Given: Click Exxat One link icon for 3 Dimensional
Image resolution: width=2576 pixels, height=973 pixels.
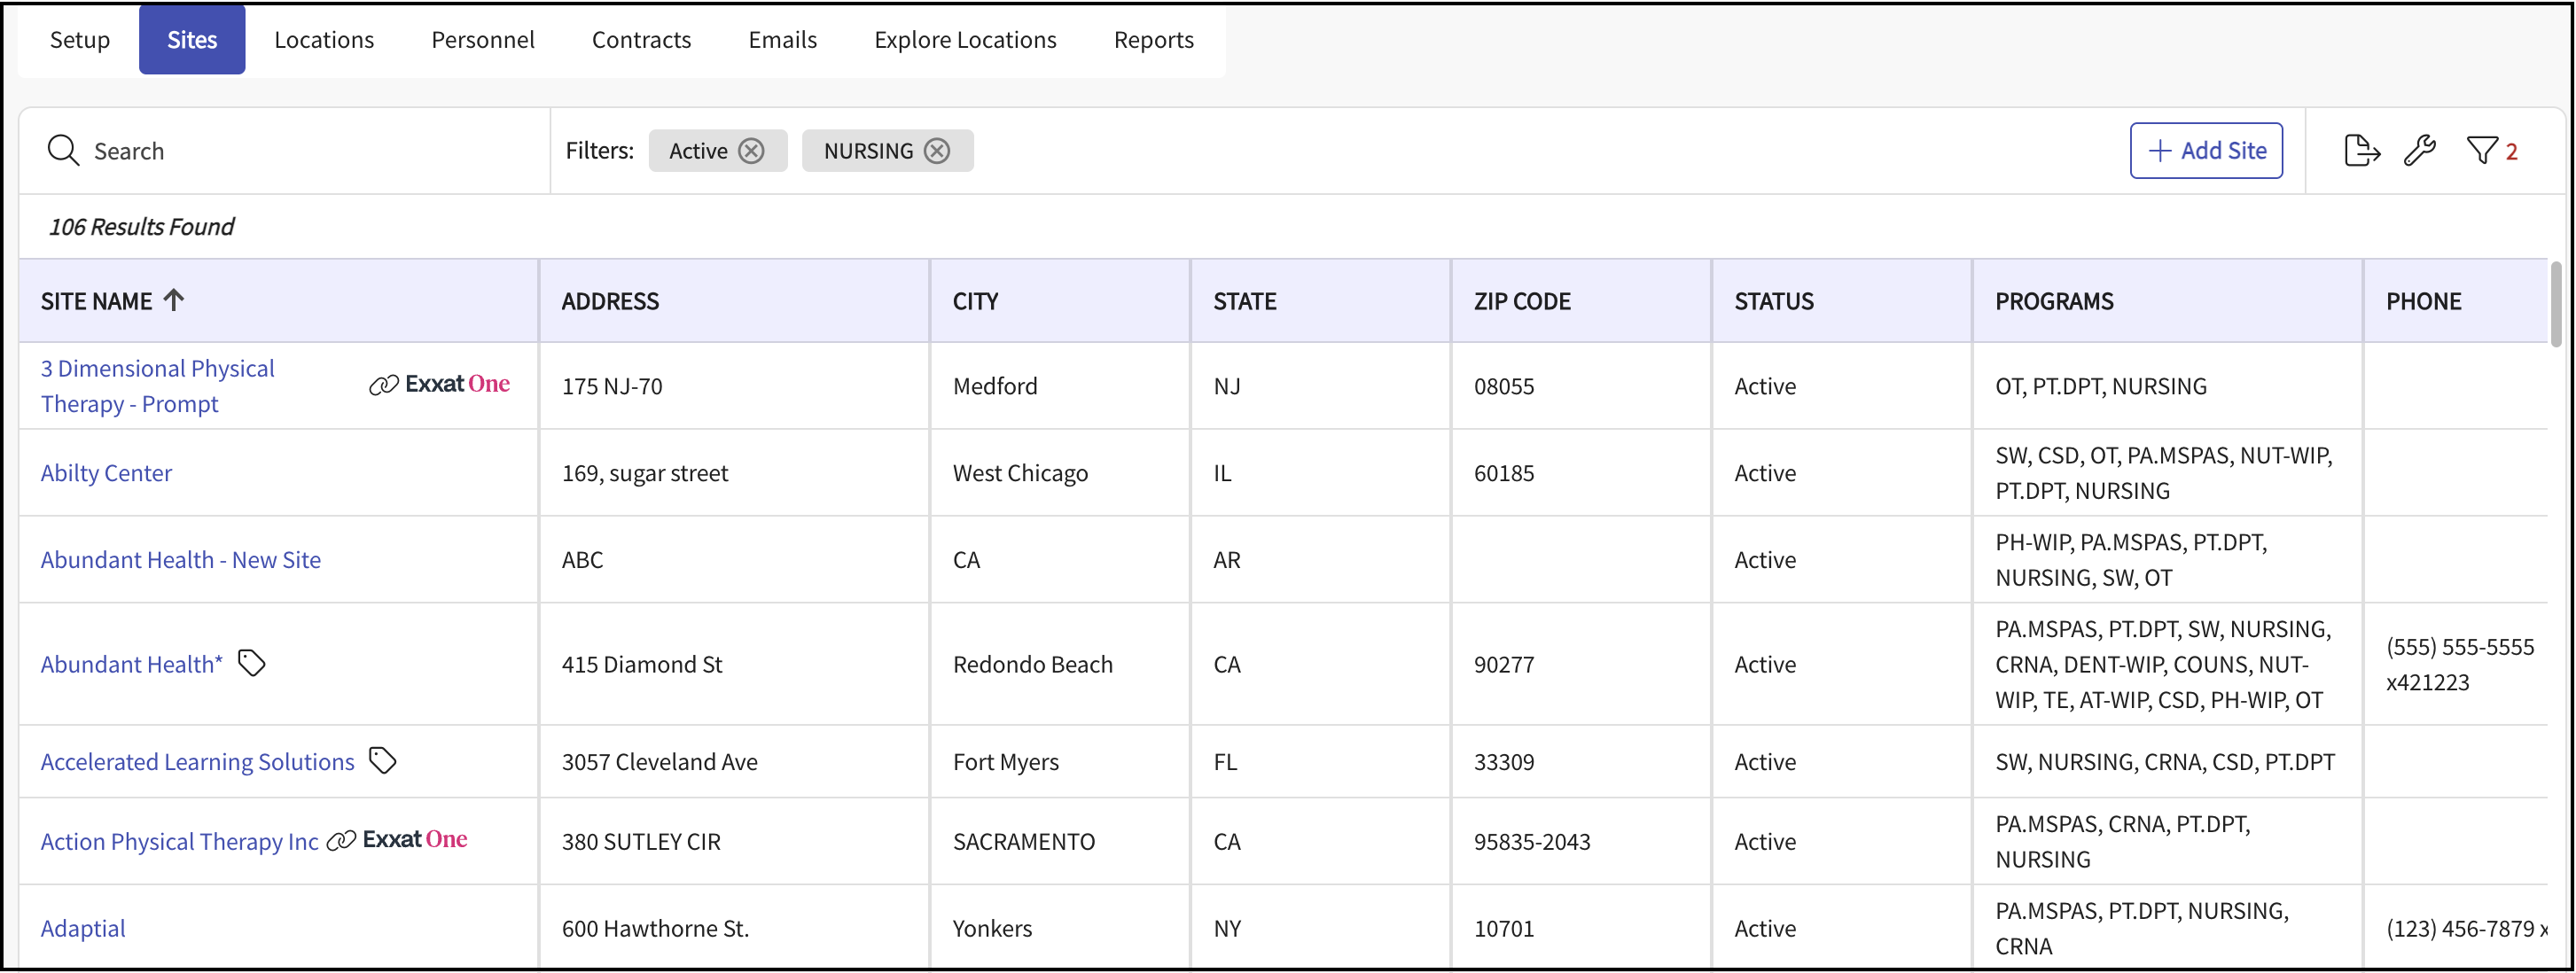Looking at the screenshot, I should 383,385.
